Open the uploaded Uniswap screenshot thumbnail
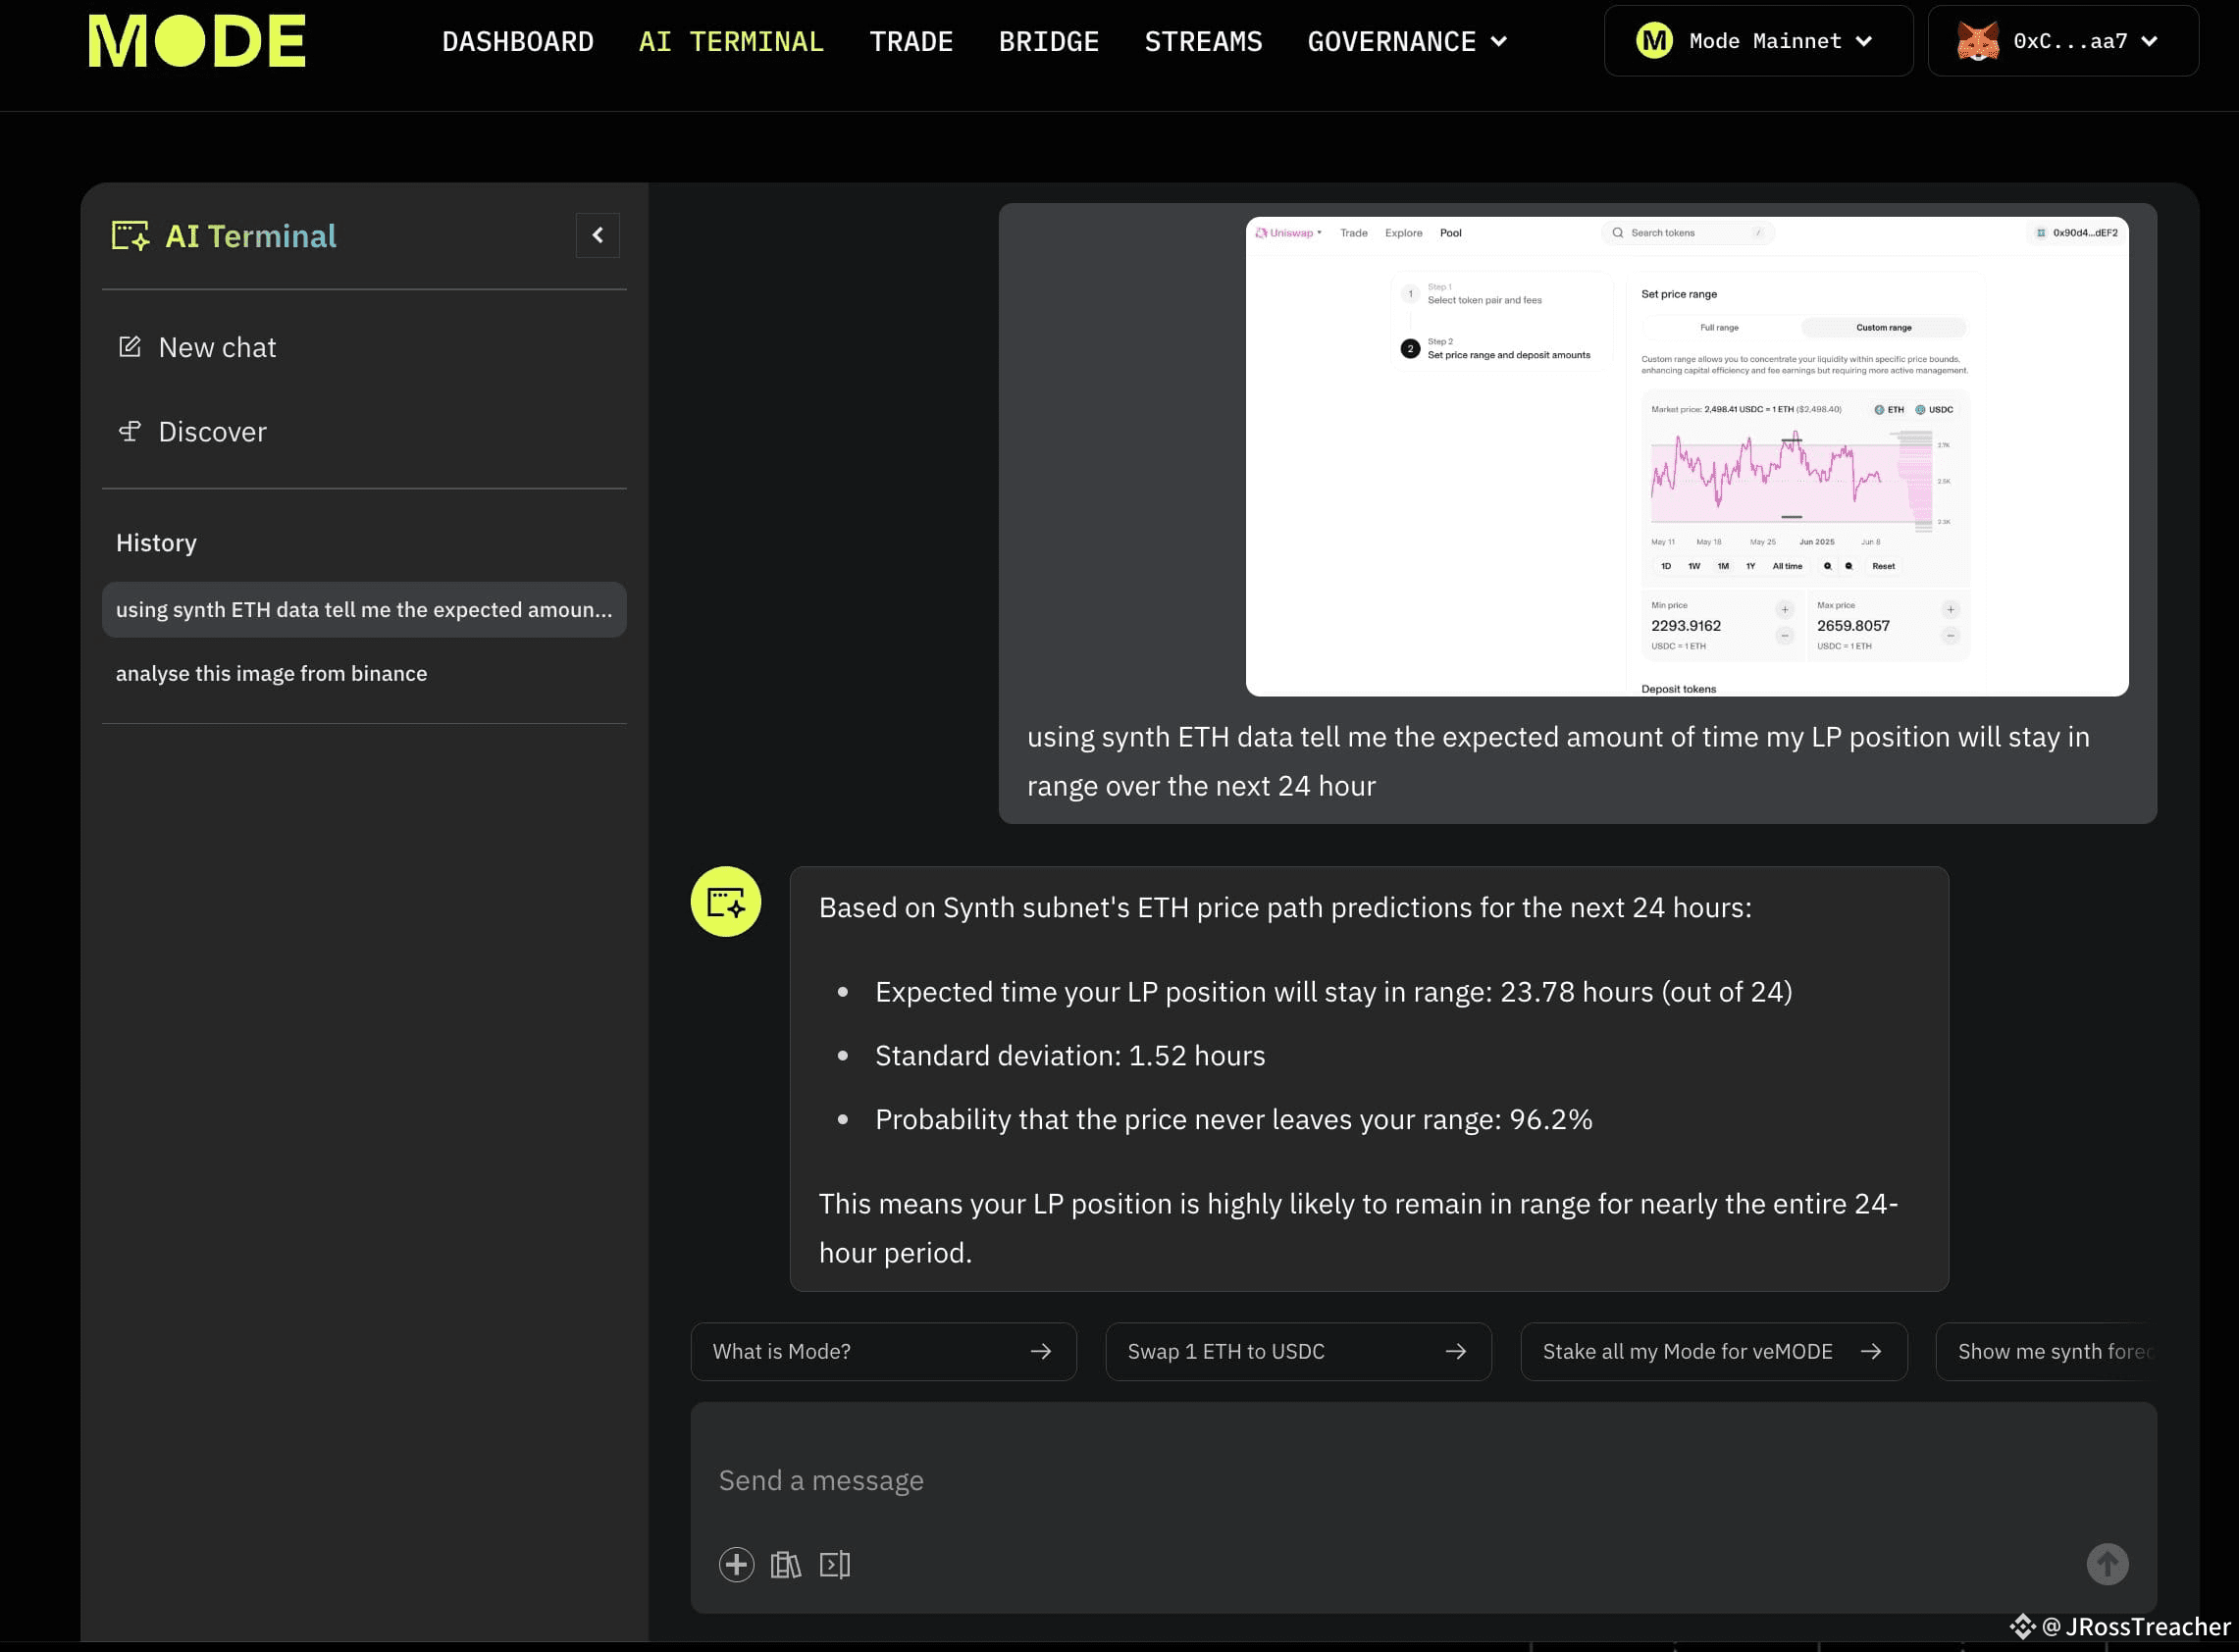 (x=1687, y=456)
